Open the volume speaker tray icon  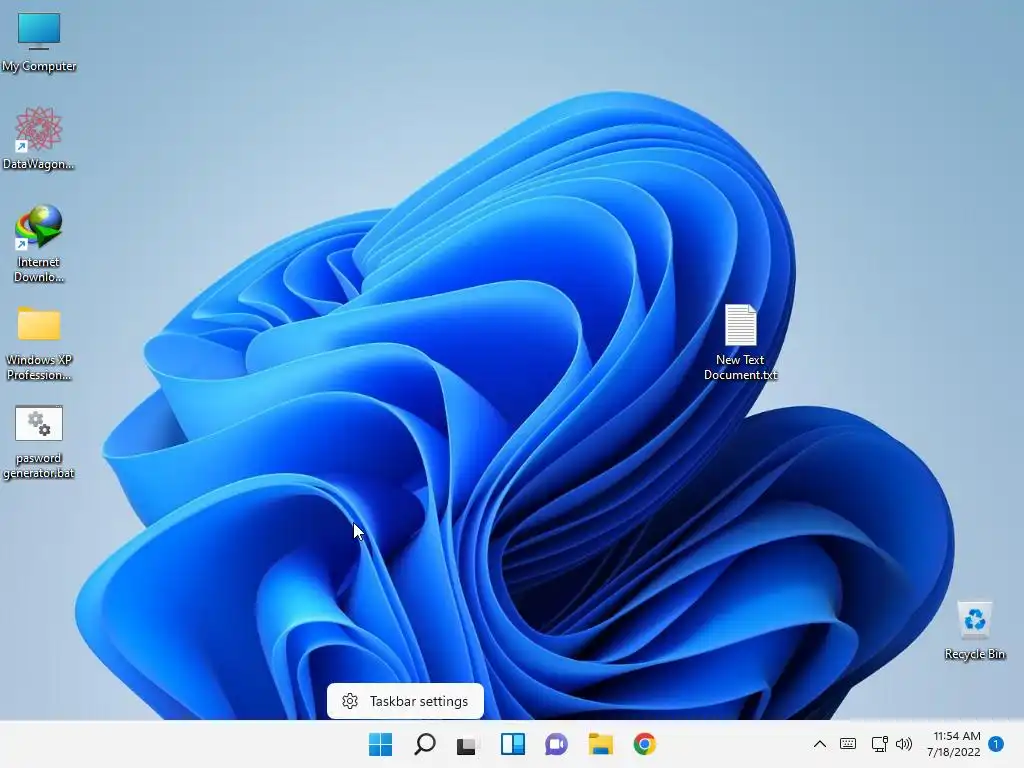click(x=904, y=744)
